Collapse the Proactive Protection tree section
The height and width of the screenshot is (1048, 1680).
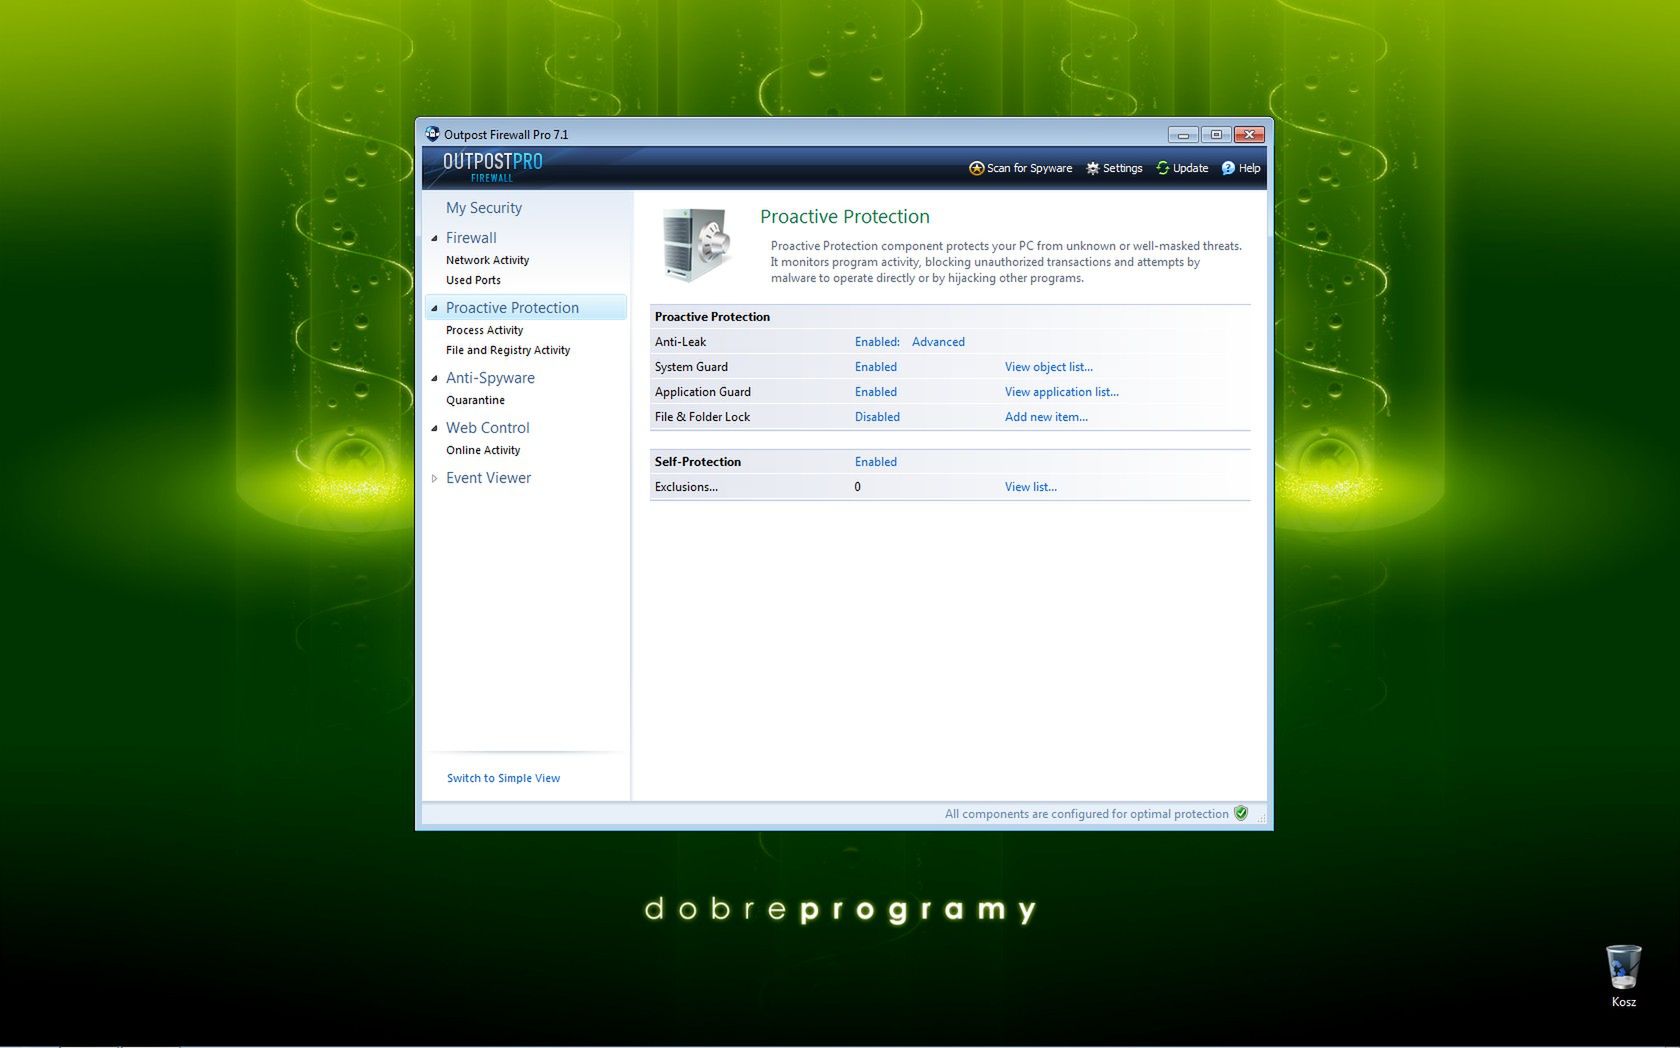[x=434, y=308]
